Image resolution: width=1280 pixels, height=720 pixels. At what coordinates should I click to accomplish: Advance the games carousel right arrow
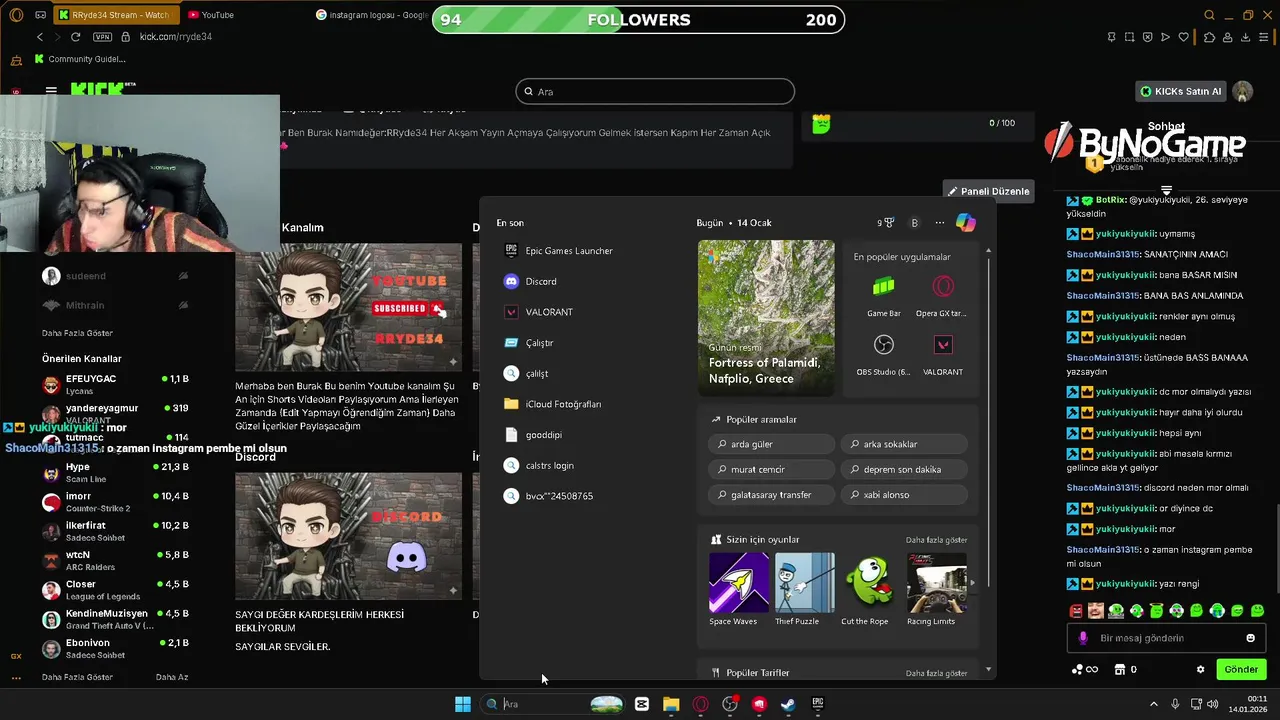pos(971,582)
